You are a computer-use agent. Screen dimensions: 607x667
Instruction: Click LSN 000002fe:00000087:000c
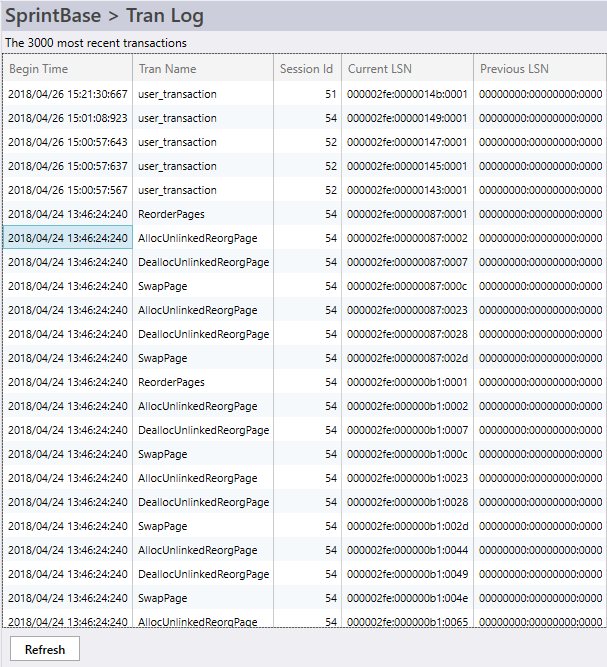[407, 286]
